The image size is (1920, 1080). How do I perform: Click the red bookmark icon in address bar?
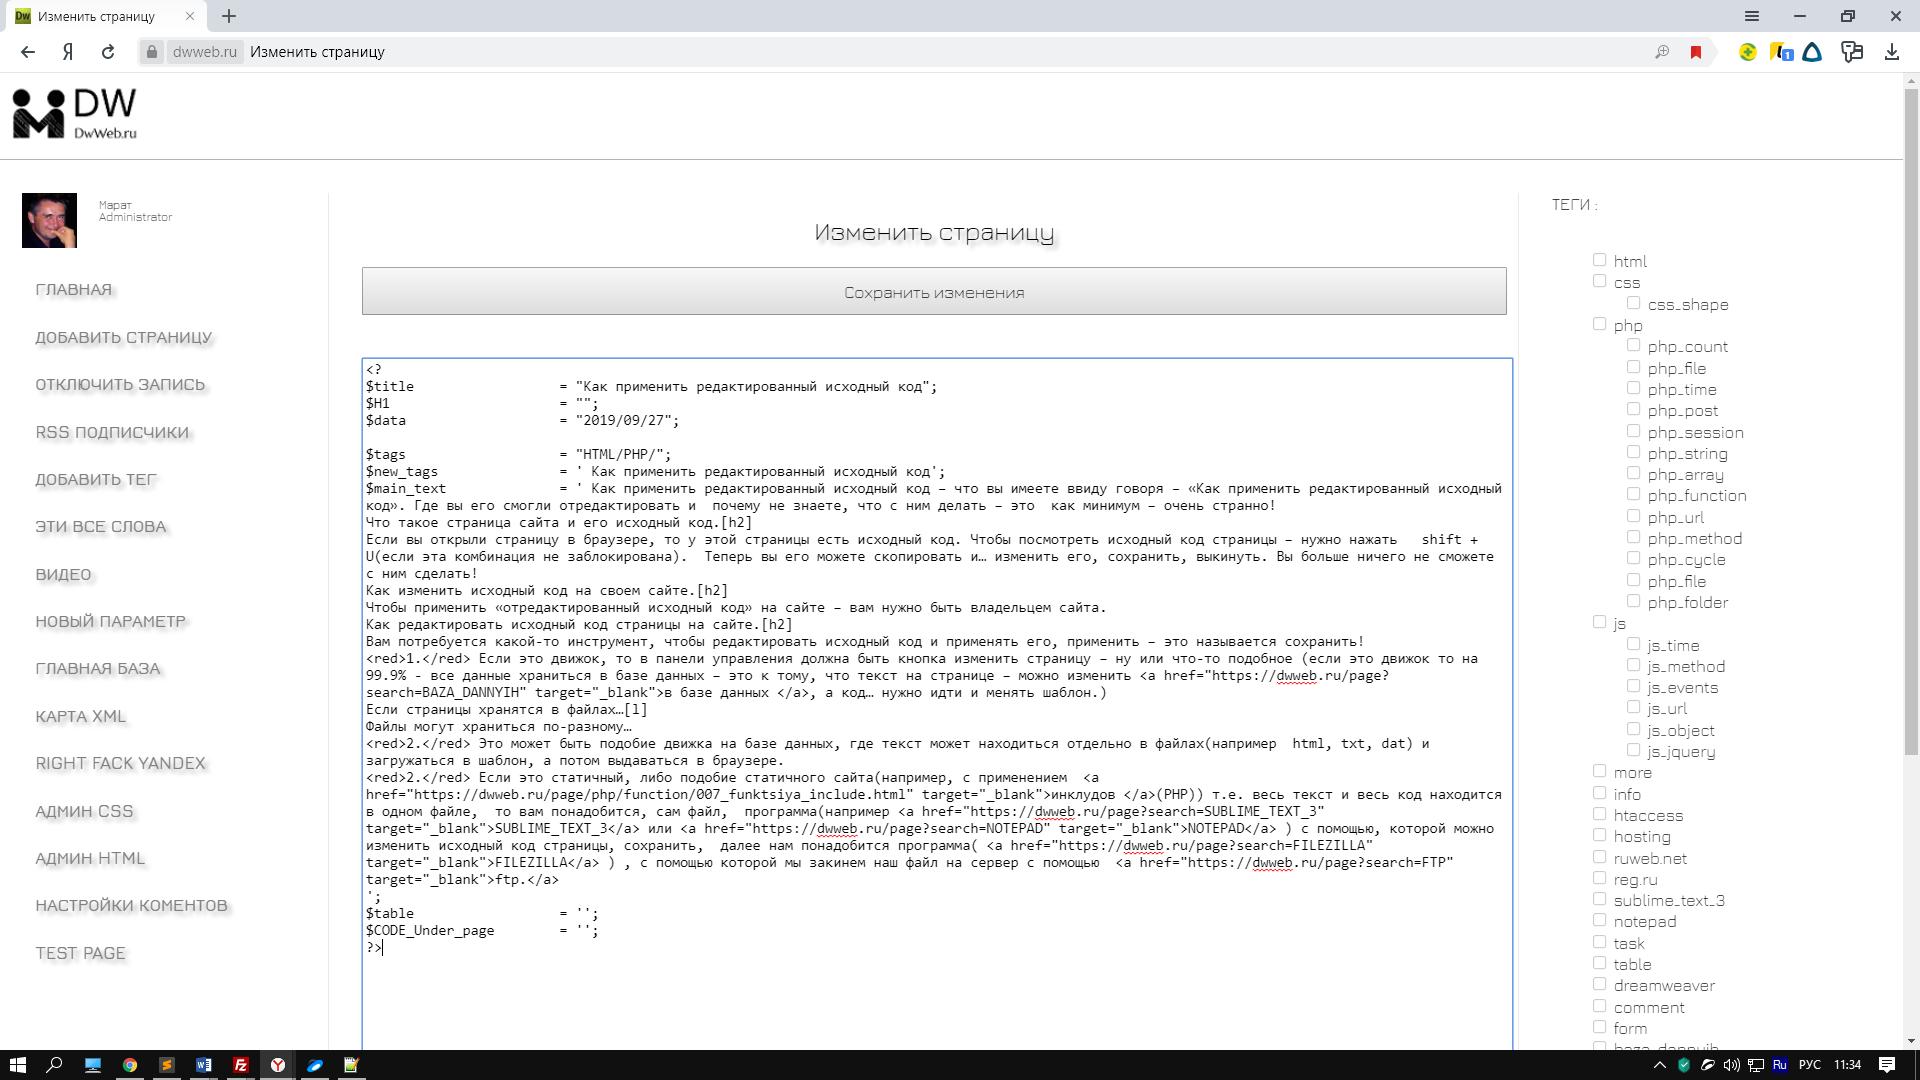pyautogui.click(x=1696, y=52)
